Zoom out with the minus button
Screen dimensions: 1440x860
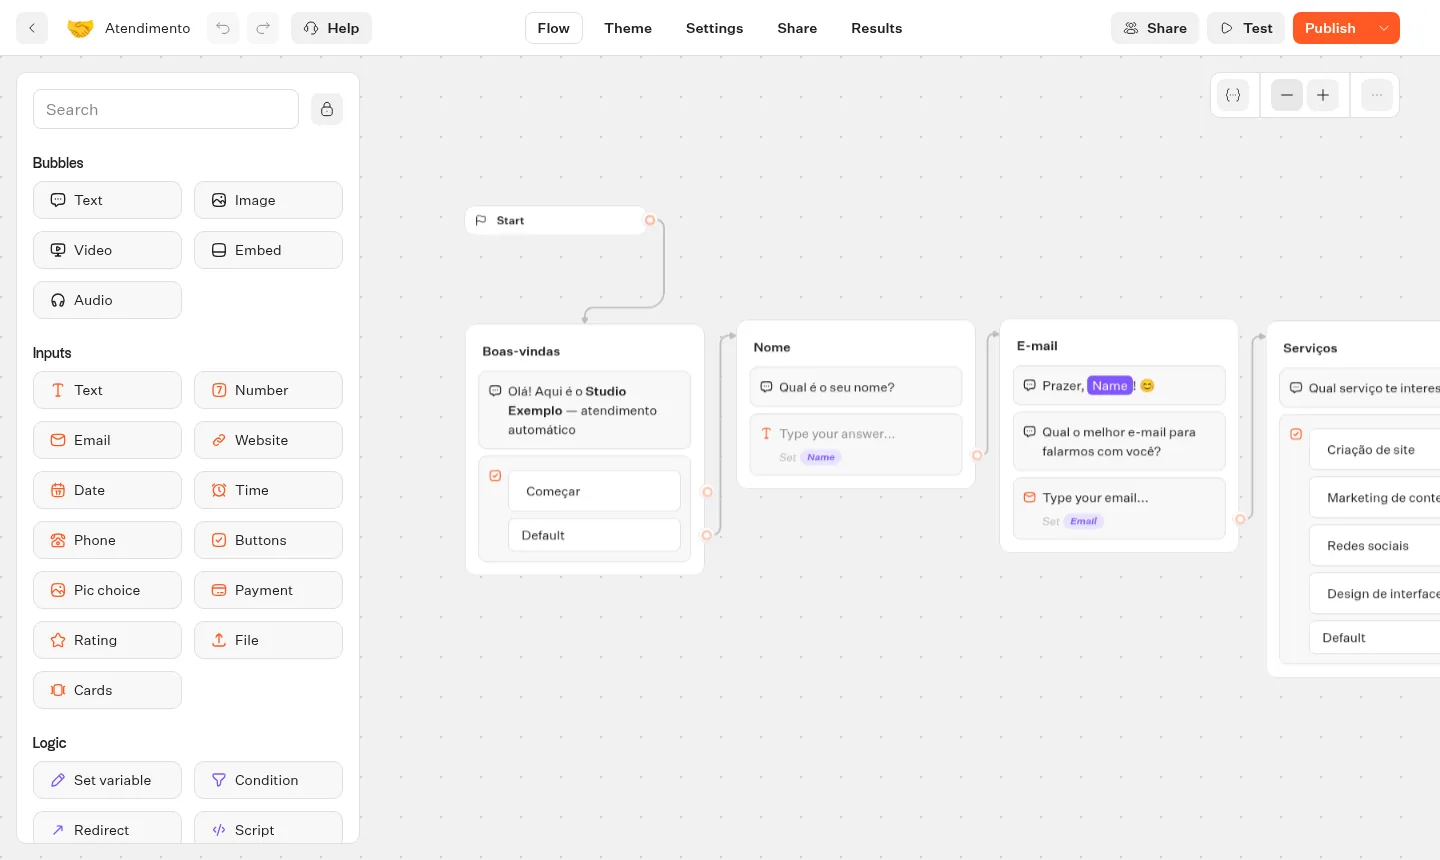pos(1287,95)
